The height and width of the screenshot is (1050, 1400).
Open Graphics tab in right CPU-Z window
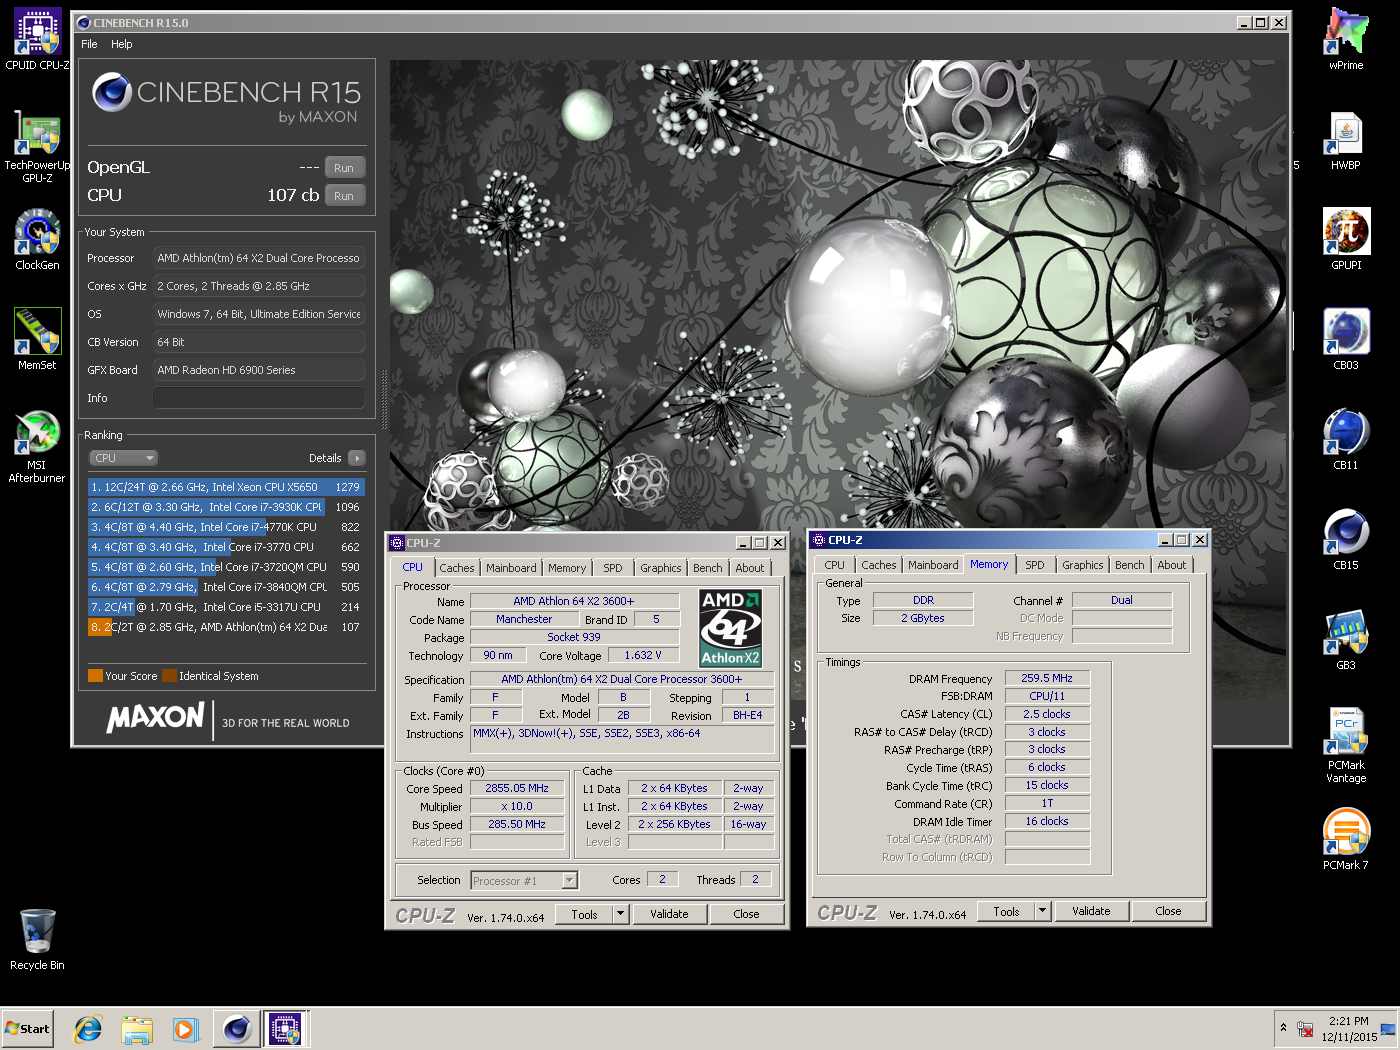(1083, 565)
